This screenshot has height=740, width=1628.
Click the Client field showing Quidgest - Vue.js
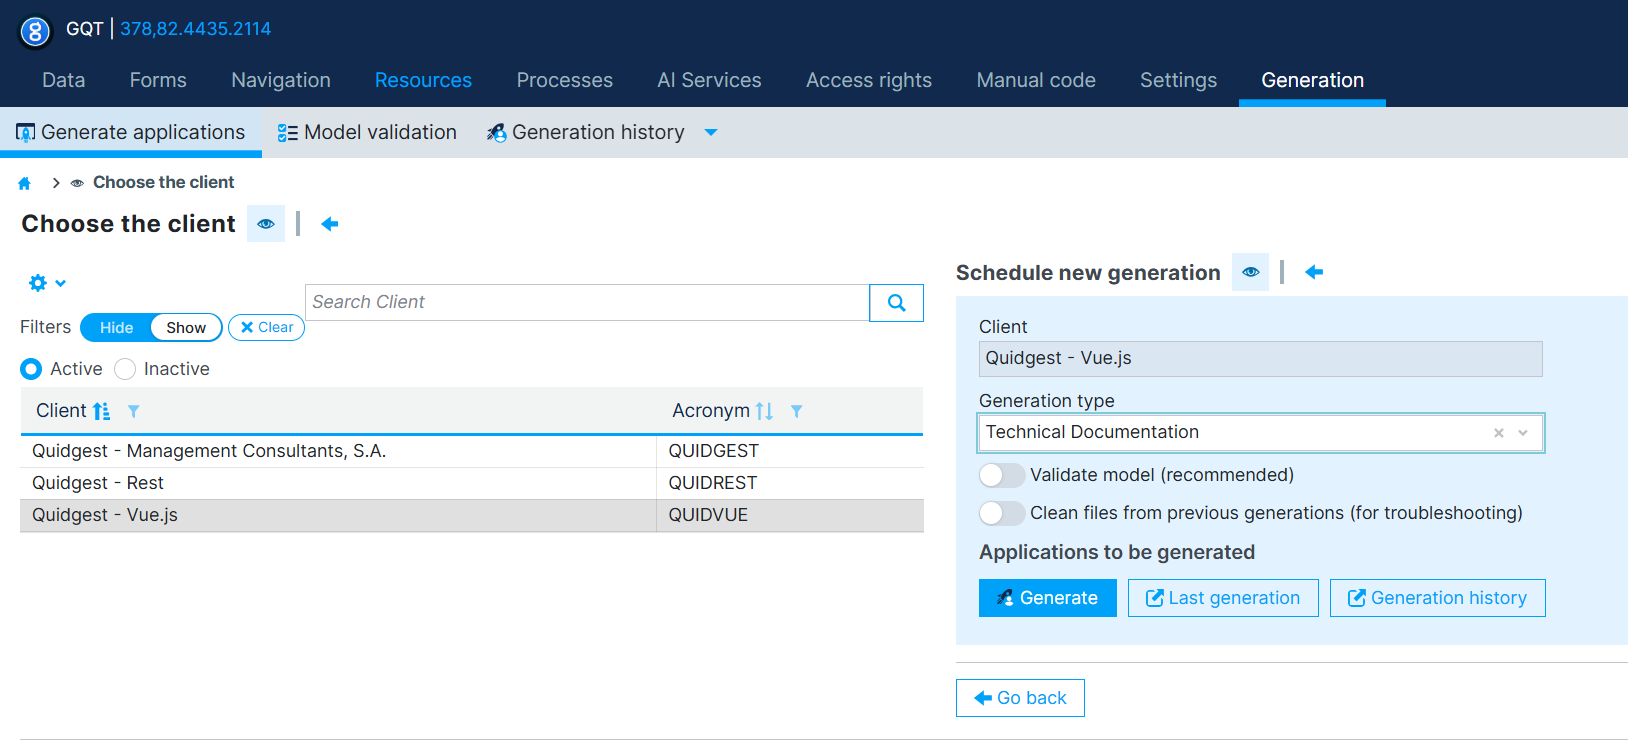coord(1260,359)
